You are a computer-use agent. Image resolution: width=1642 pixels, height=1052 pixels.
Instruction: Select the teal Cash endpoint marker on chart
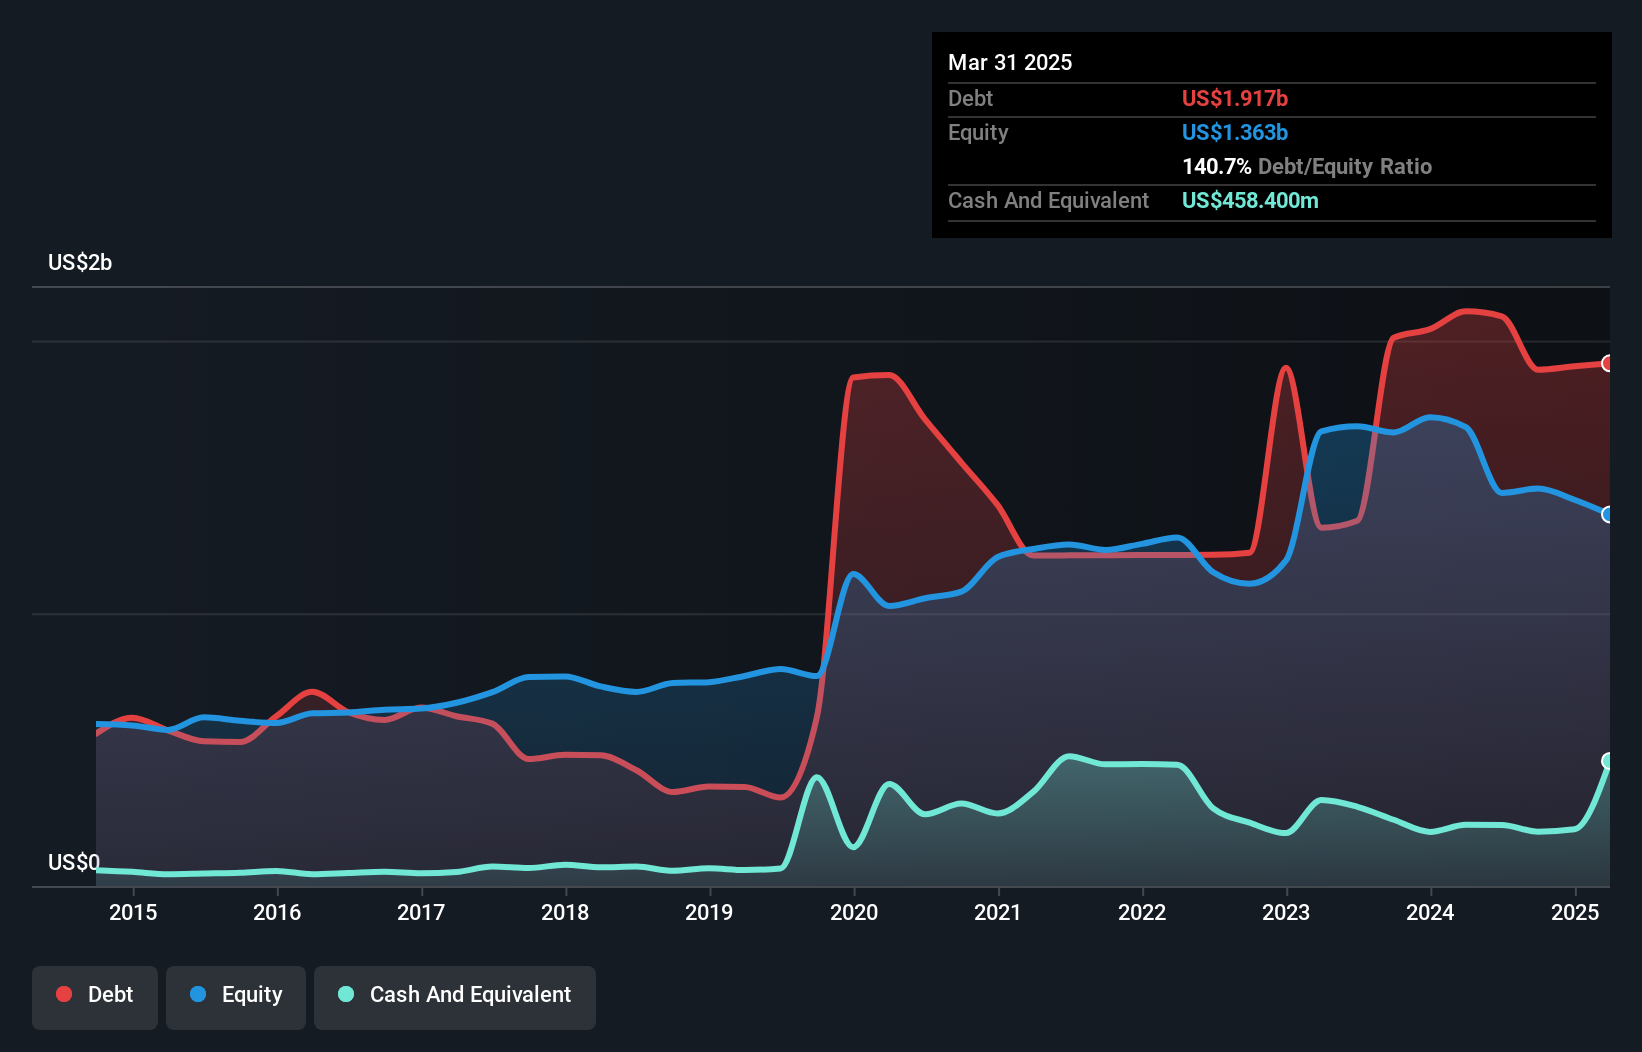coord(1608,761)
